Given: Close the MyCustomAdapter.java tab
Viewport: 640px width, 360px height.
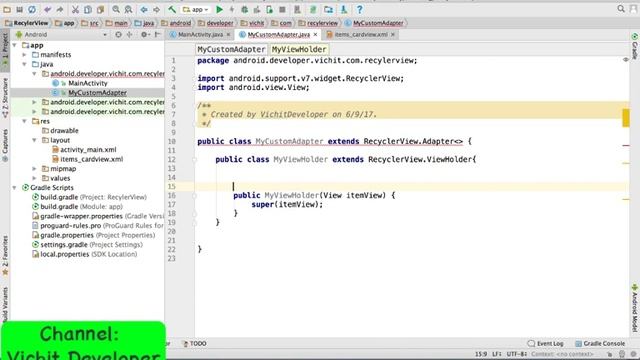Looking at the screenshot, I should pyautogui.click(x=315, y=35).
